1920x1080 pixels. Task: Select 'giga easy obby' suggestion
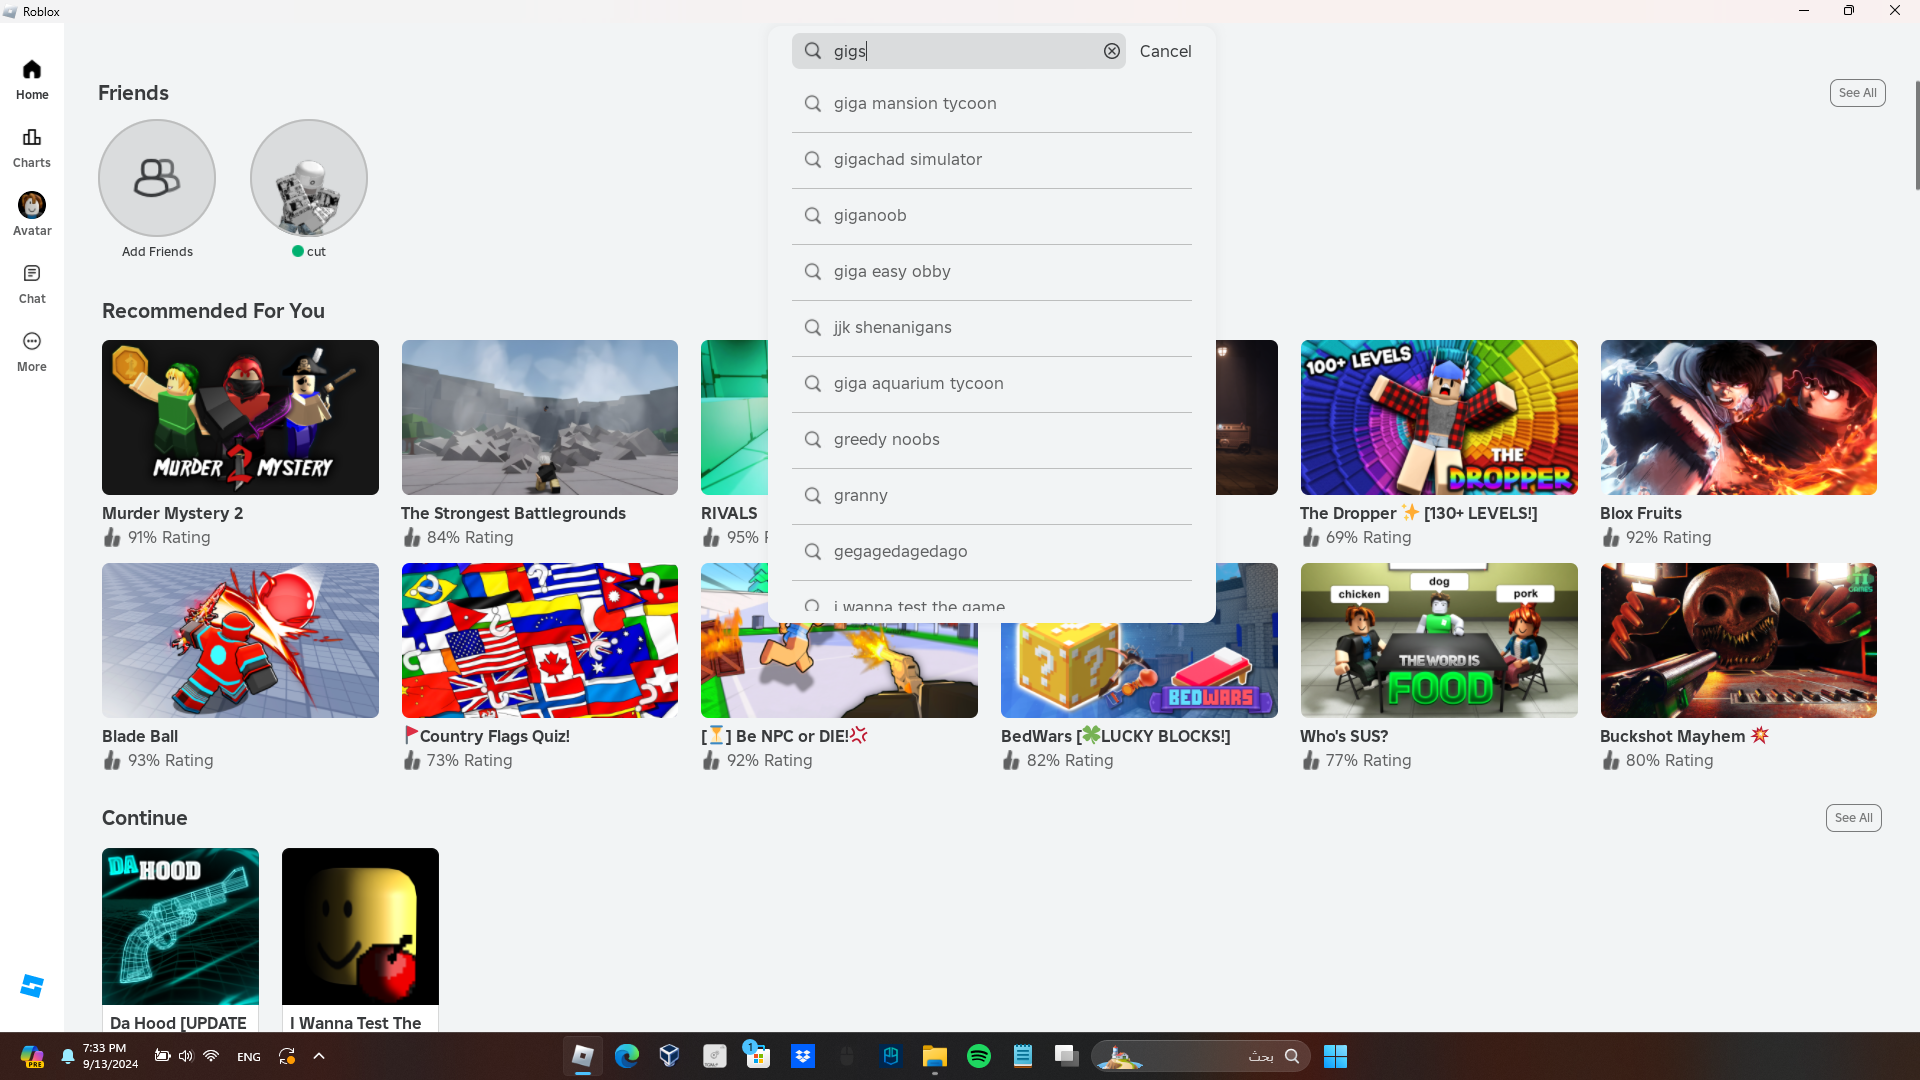tap(992, 272)
